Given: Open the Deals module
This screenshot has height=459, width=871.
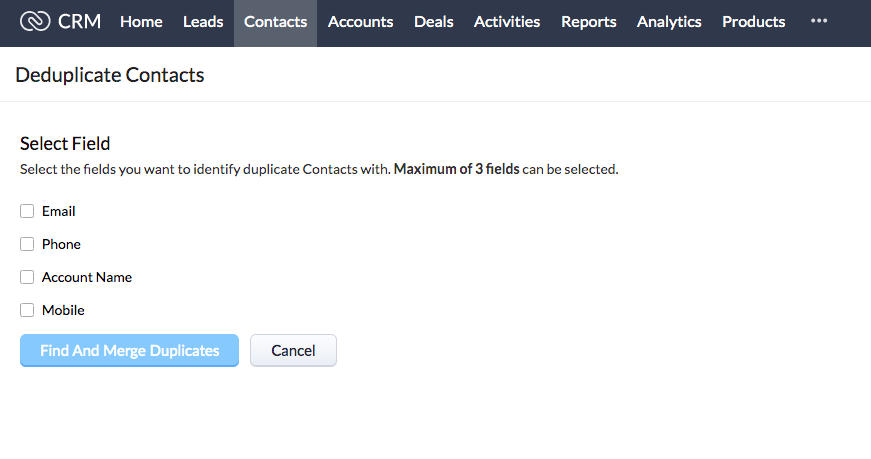Looking at the screenshot, I should (x=434, y=22).
